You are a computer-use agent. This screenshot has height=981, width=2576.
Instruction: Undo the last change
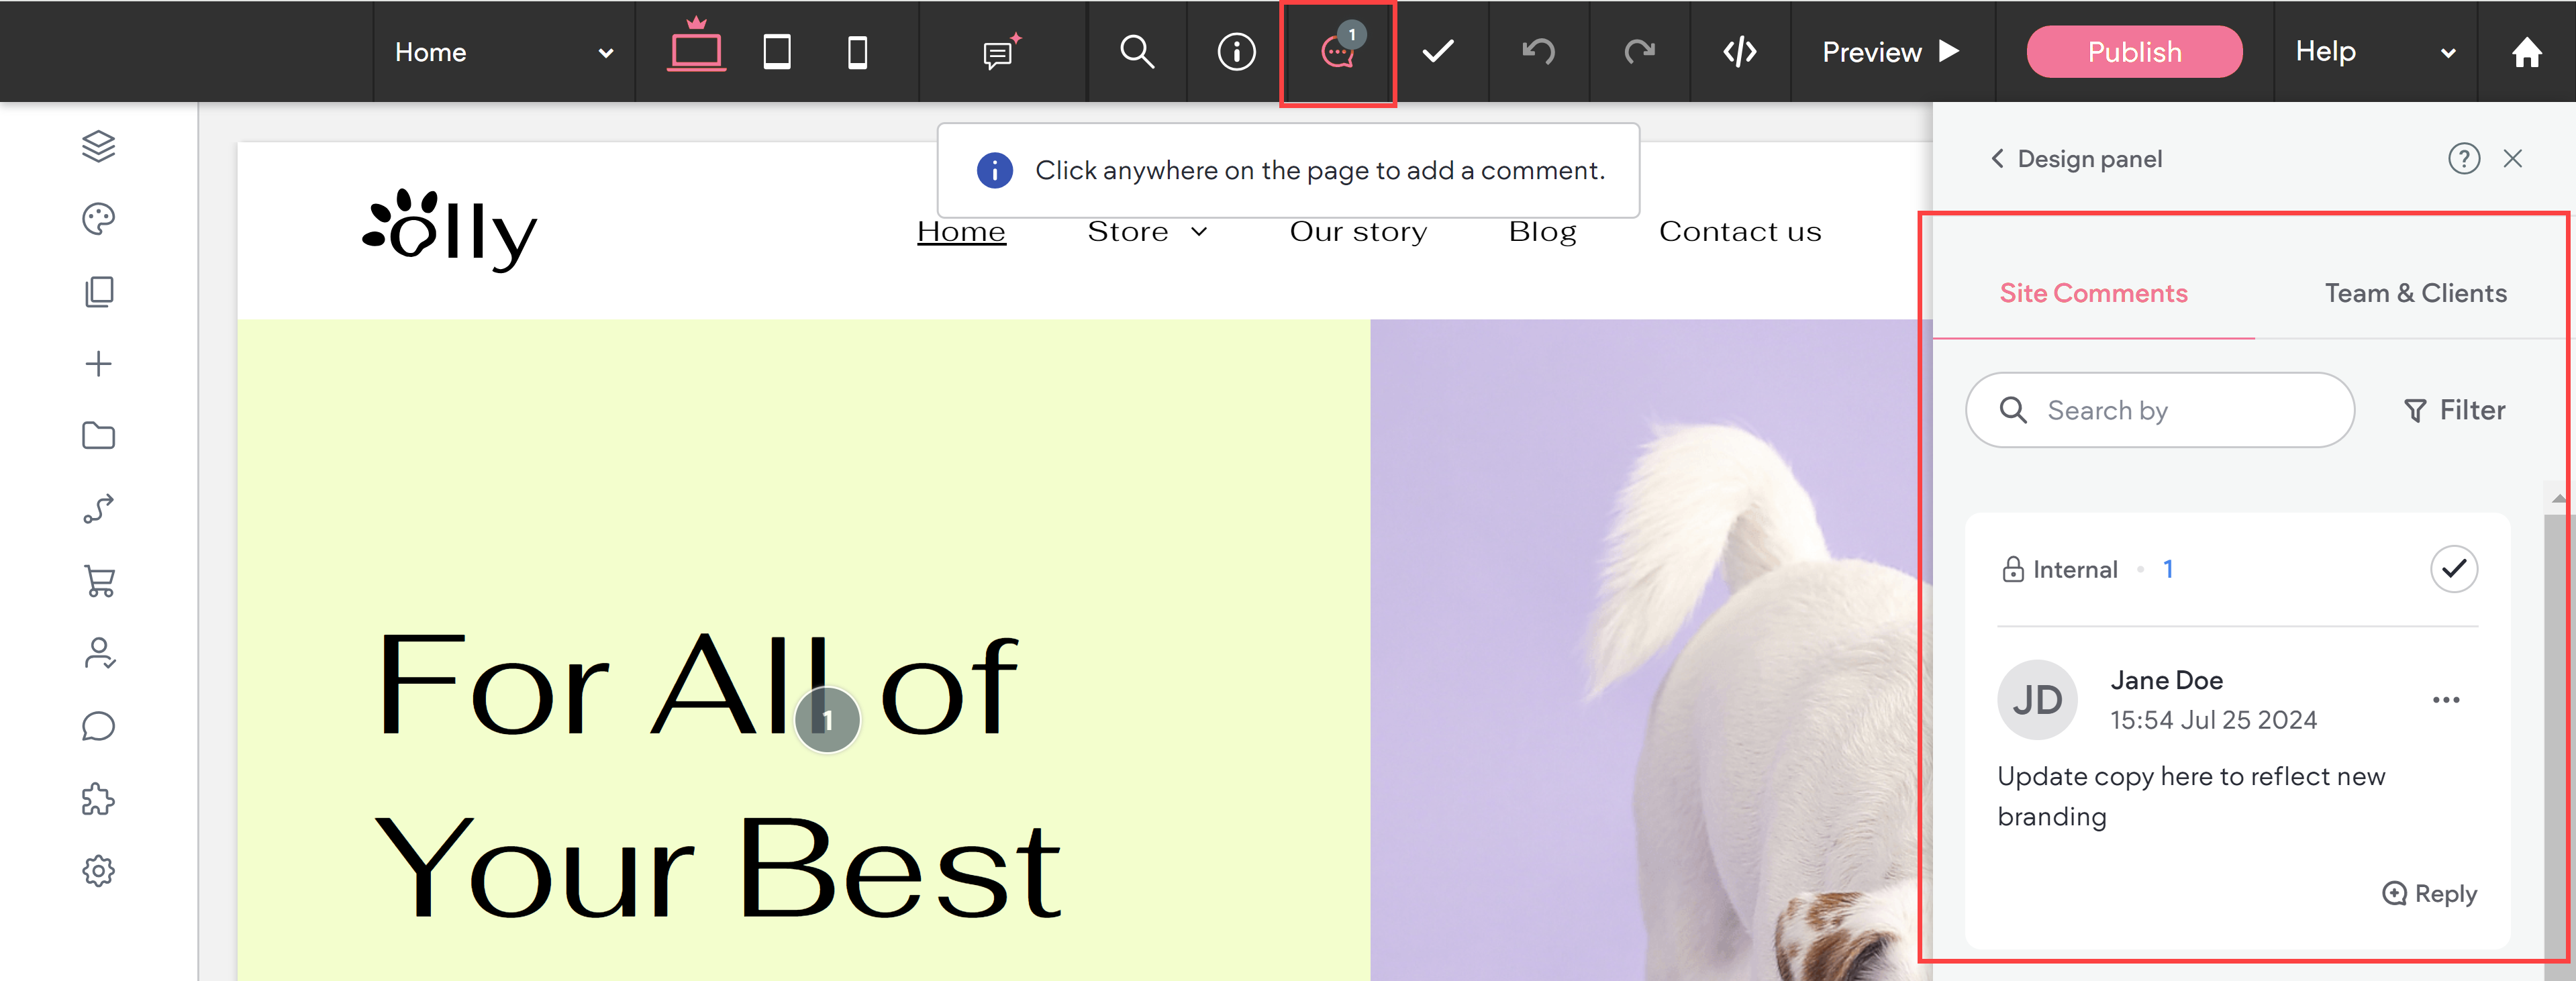(1538, 52)
